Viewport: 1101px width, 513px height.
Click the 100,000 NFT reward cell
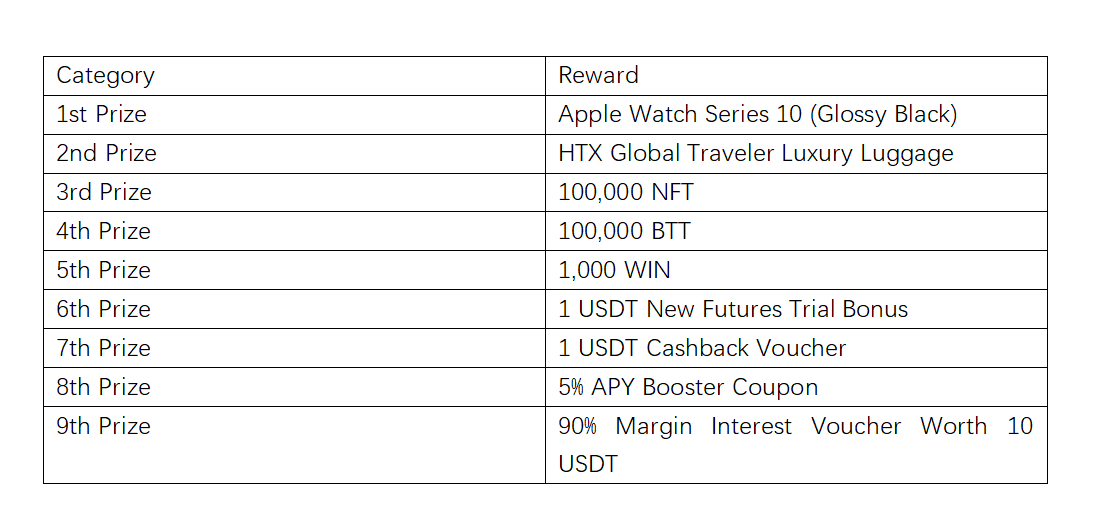tap(625, 193)
